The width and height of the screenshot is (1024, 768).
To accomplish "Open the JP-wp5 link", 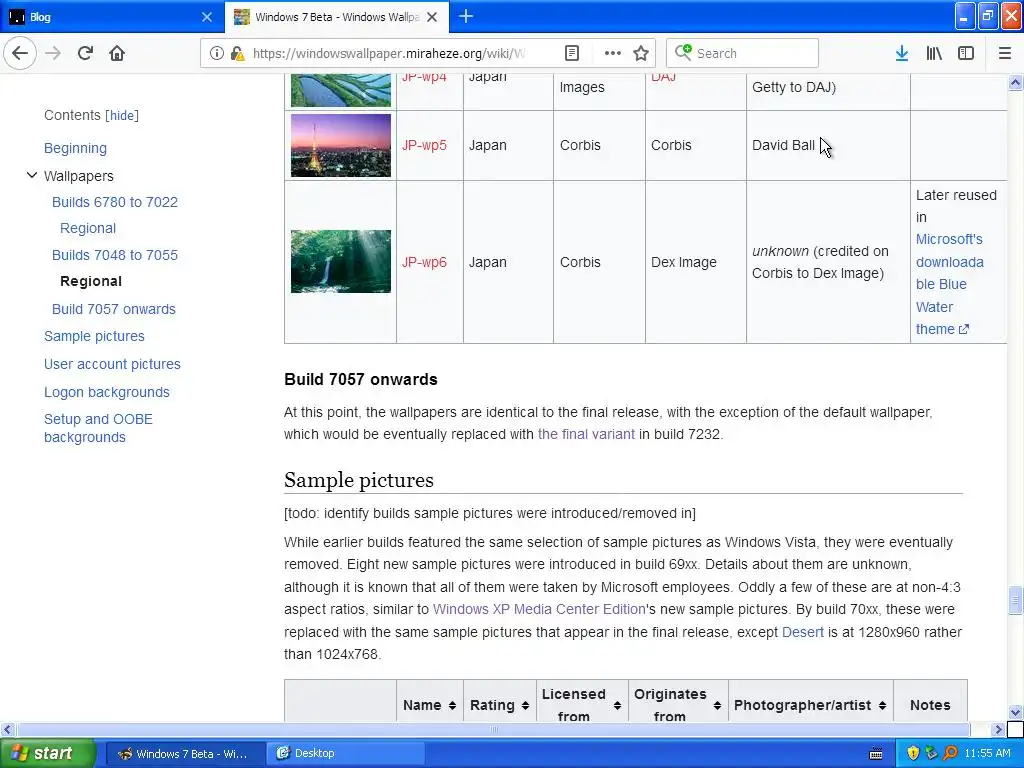I will pyautogui.click(x=424, y=145).
